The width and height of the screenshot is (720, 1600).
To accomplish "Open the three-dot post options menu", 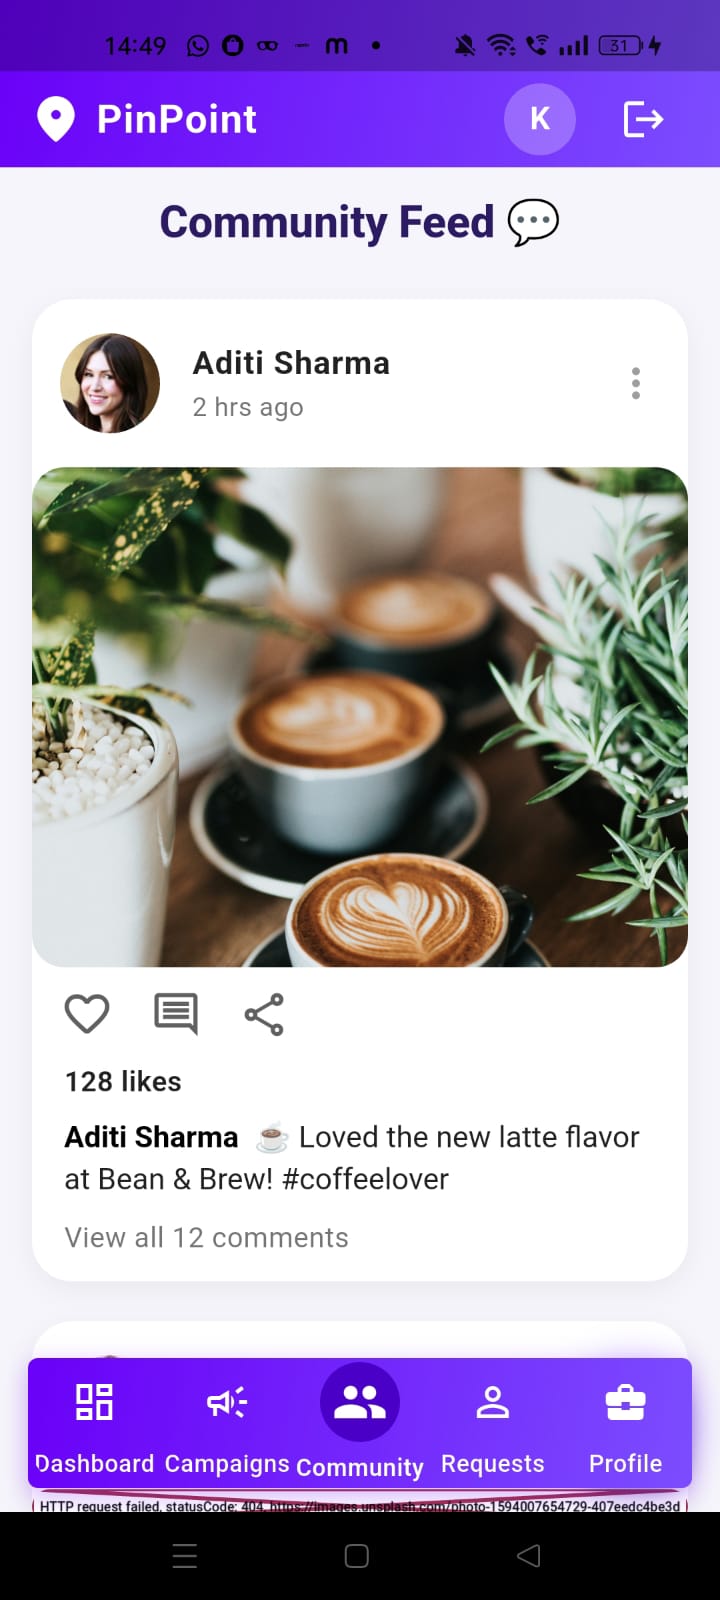I will pos(635,383).
